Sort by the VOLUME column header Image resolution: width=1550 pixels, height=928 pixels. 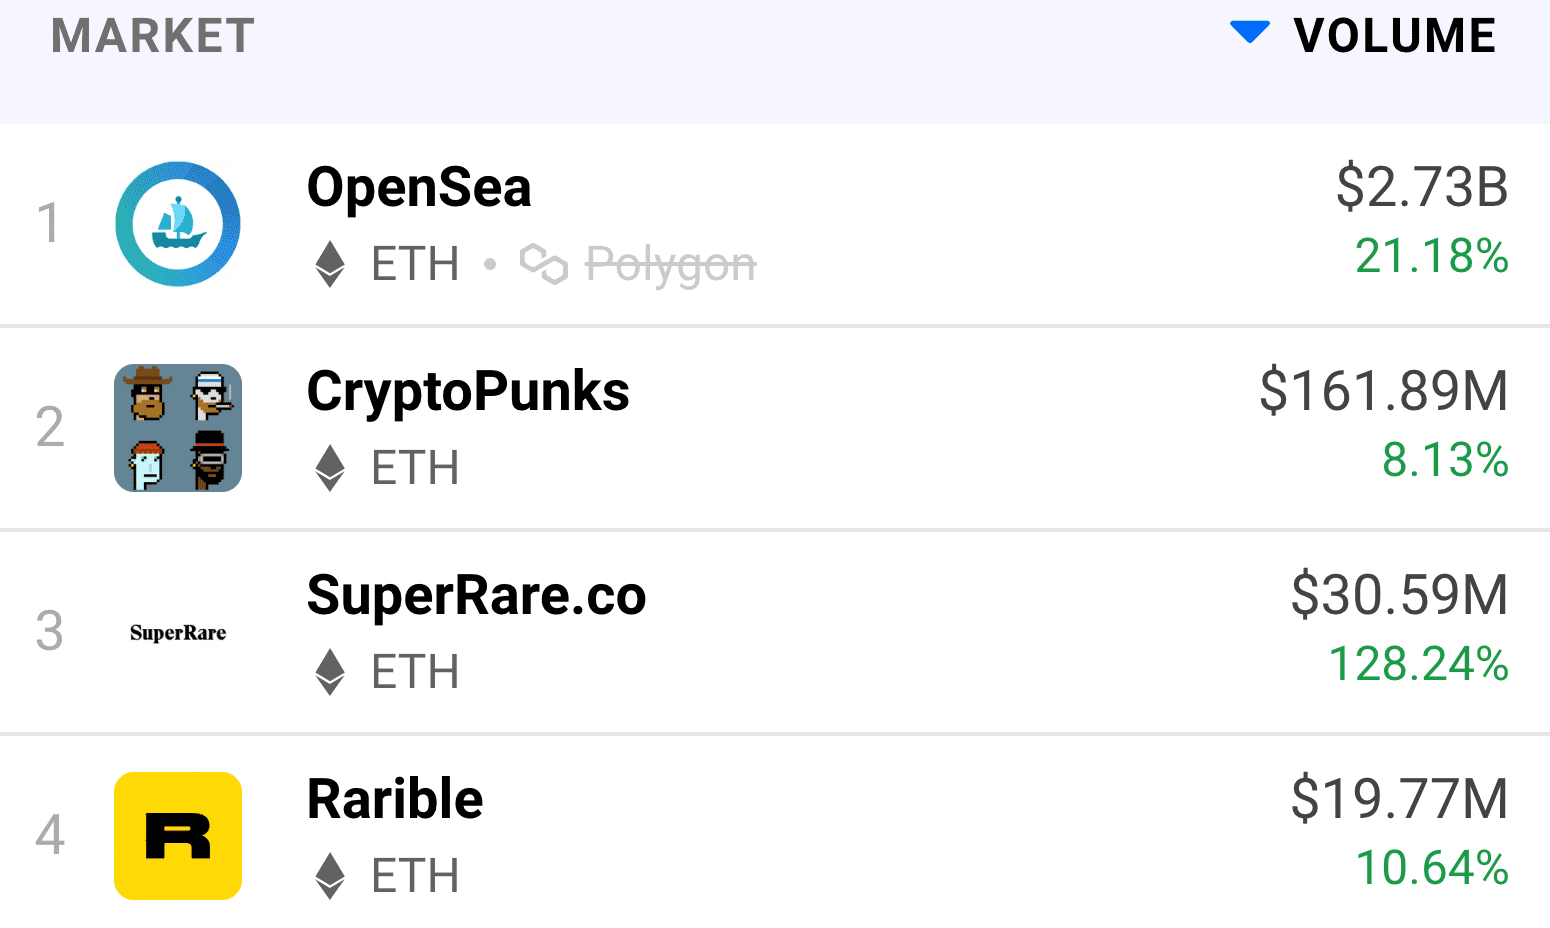(x=1394, y=36)
